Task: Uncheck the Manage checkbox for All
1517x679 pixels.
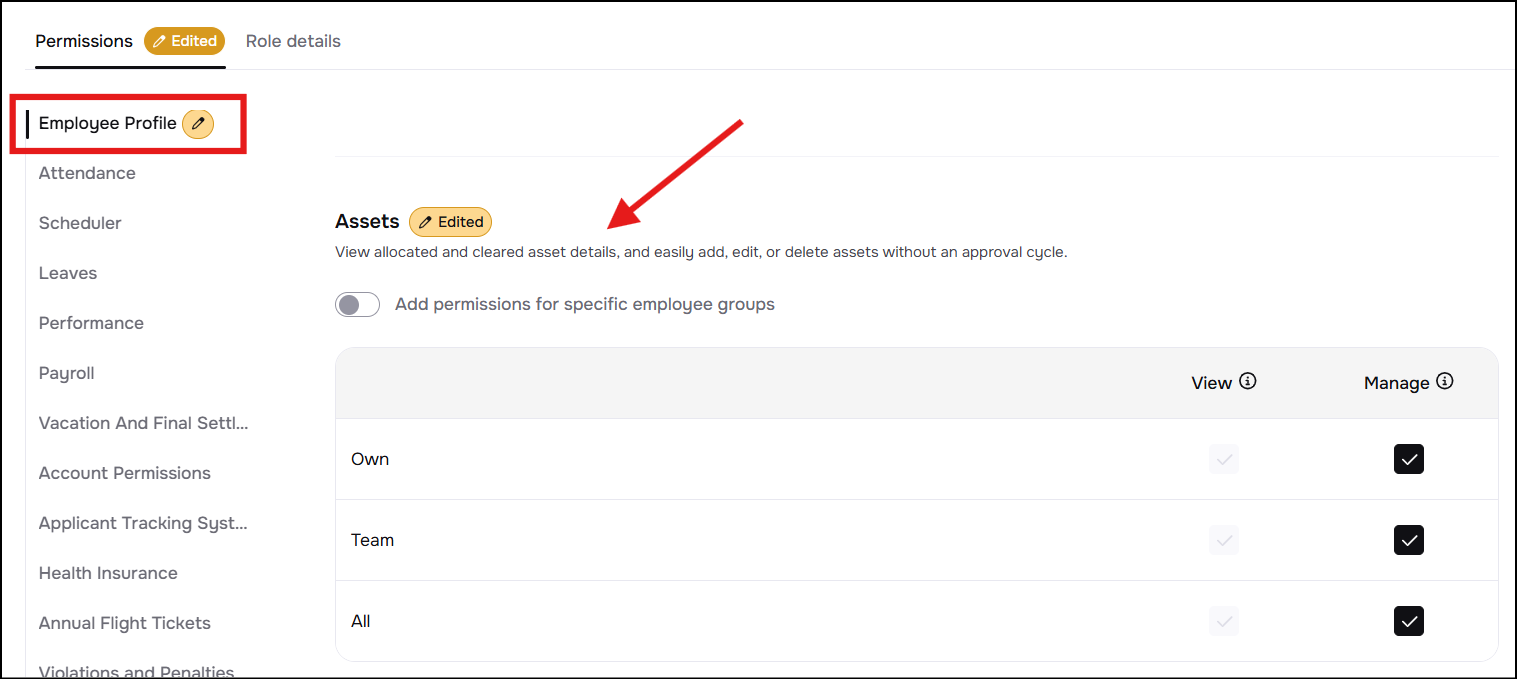Action: pyautogui.click(x=1408, y=621)
